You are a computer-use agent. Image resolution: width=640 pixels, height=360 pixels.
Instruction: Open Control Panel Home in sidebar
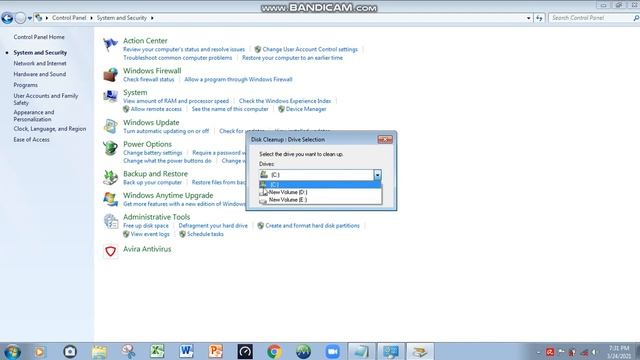39,37
